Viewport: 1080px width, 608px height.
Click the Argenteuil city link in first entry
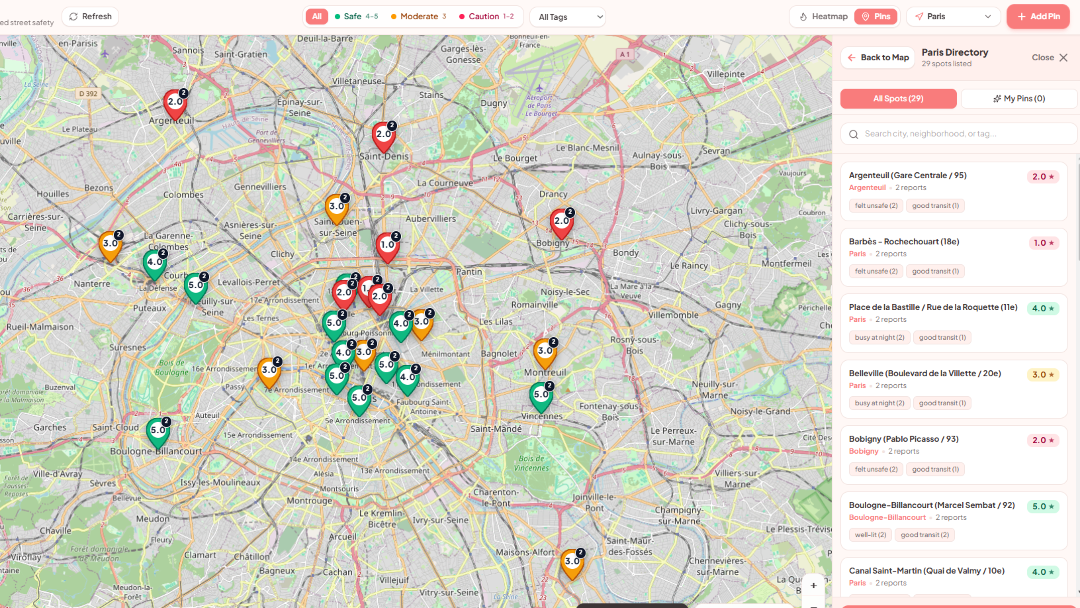click(867, 187)
